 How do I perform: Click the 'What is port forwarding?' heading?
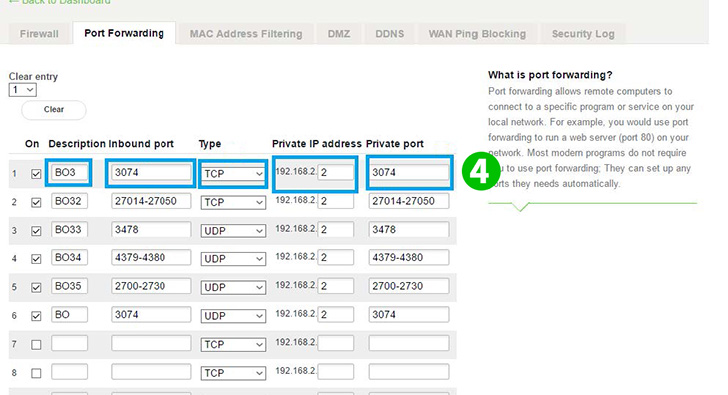(550, 75)
